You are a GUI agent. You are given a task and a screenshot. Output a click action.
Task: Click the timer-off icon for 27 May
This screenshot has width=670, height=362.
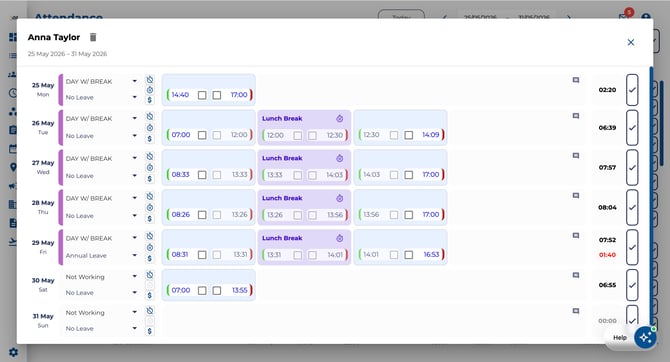click(150, 156)
